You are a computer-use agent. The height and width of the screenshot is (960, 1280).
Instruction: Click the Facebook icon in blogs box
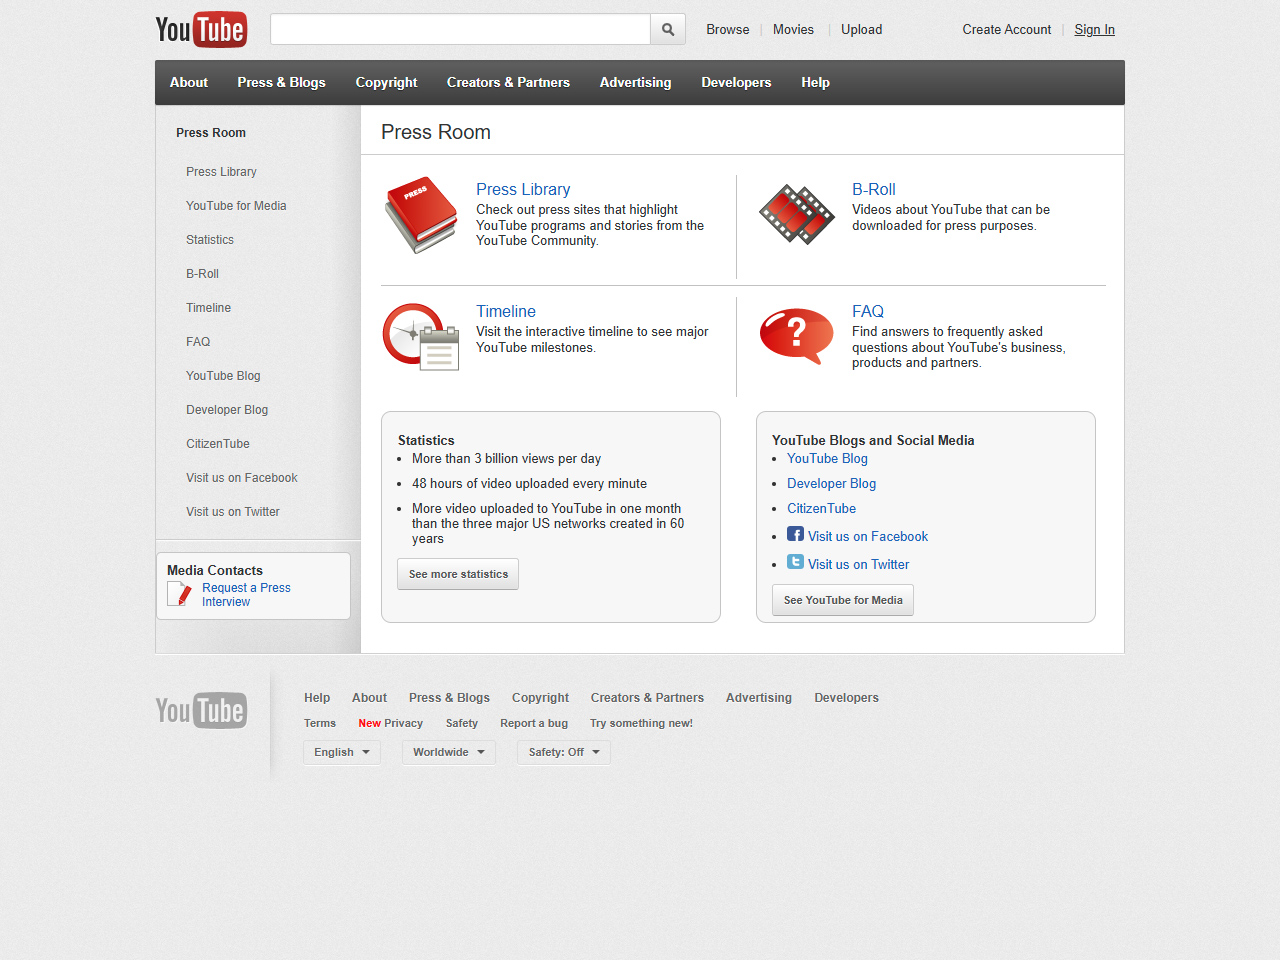795,534
